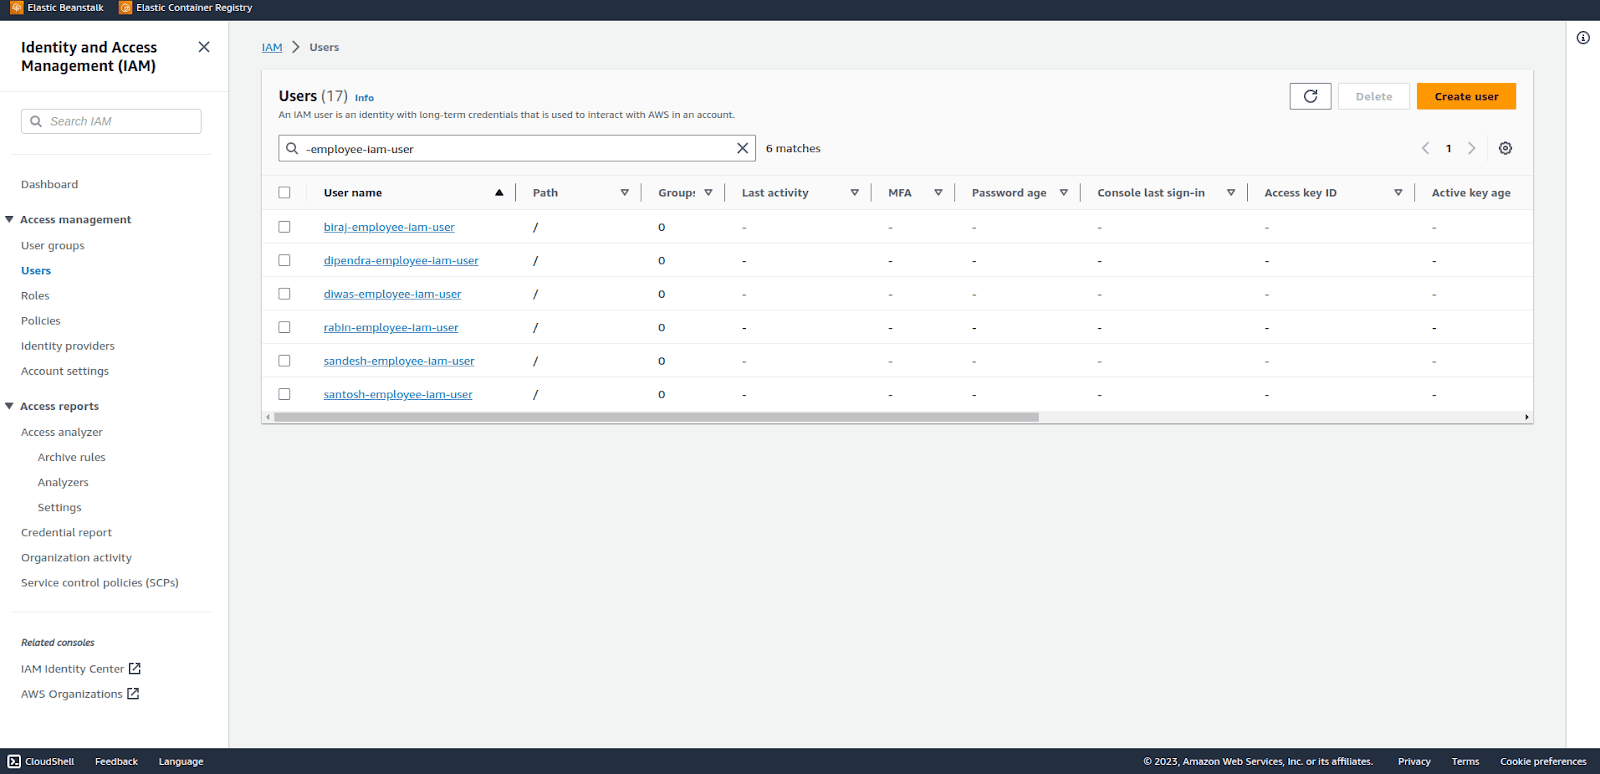
Task: Sort by Path column arrow
Action: [624, 193]
